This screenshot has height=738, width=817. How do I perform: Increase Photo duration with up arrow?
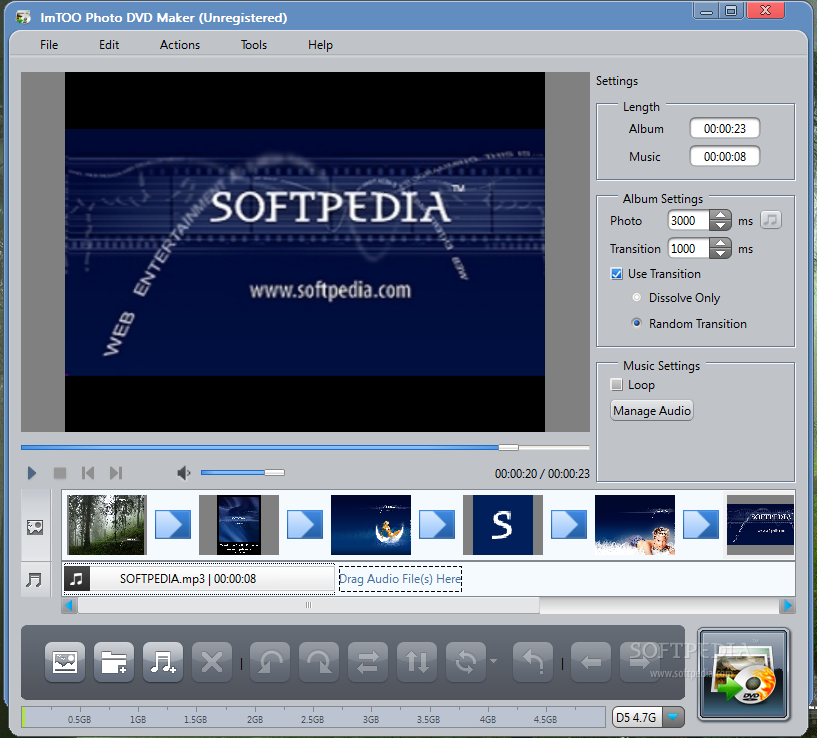point(720,215)
